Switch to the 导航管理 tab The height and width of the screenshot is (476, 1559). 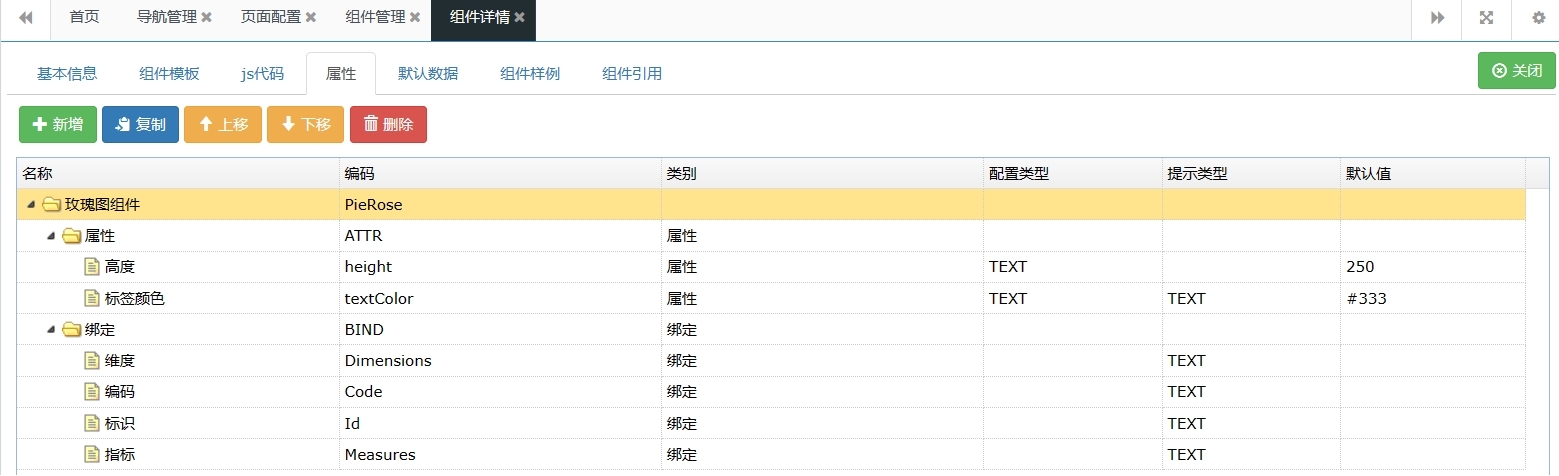[166, 17]
